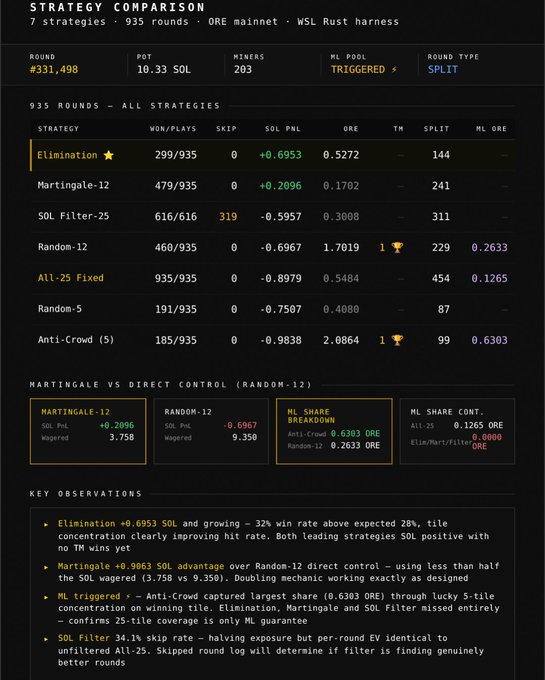Click the STRATEGY column header

pos(59,129)
